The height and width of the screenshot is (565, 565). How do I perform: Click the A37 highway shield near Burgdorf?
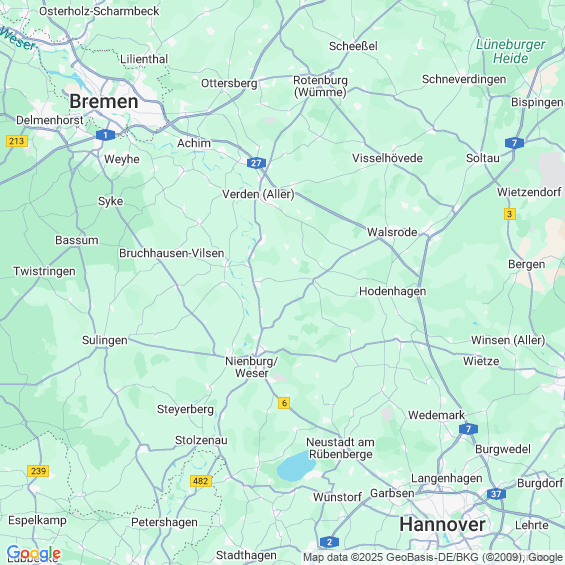tap(496, 494)
